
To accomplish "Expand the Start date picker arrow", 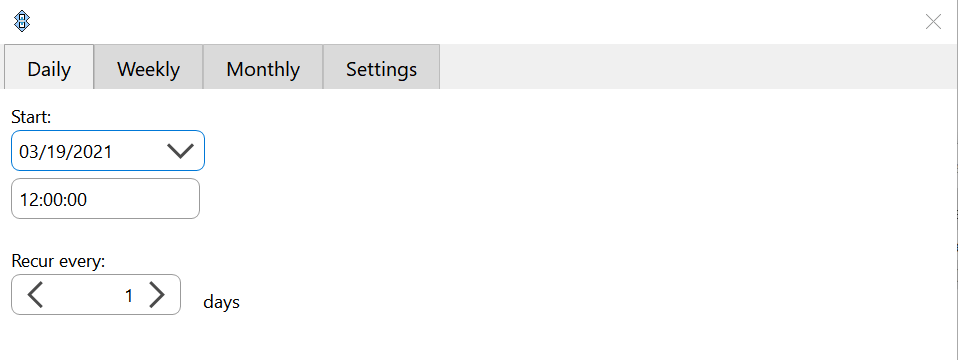I will coord(180,151).
